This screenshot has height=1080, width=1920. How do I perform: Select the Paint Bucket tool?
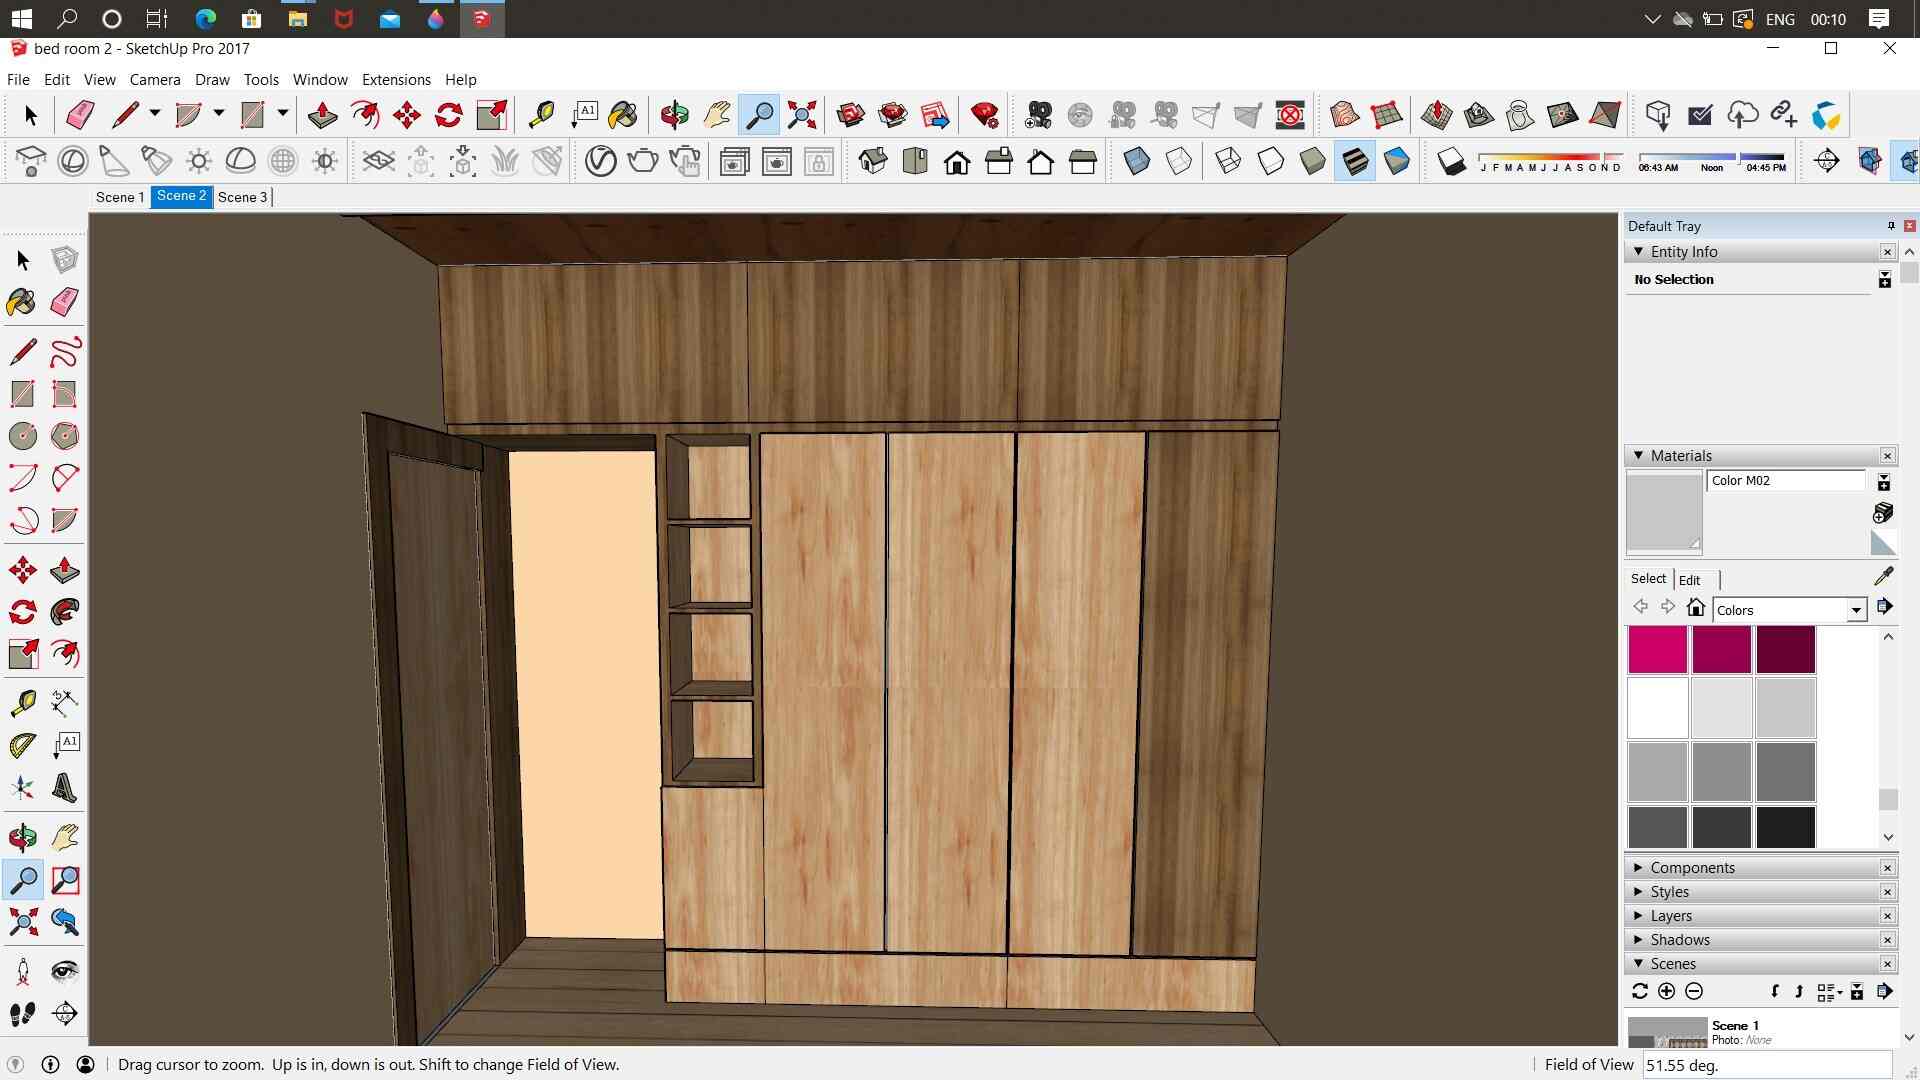(x=623, y=115)
